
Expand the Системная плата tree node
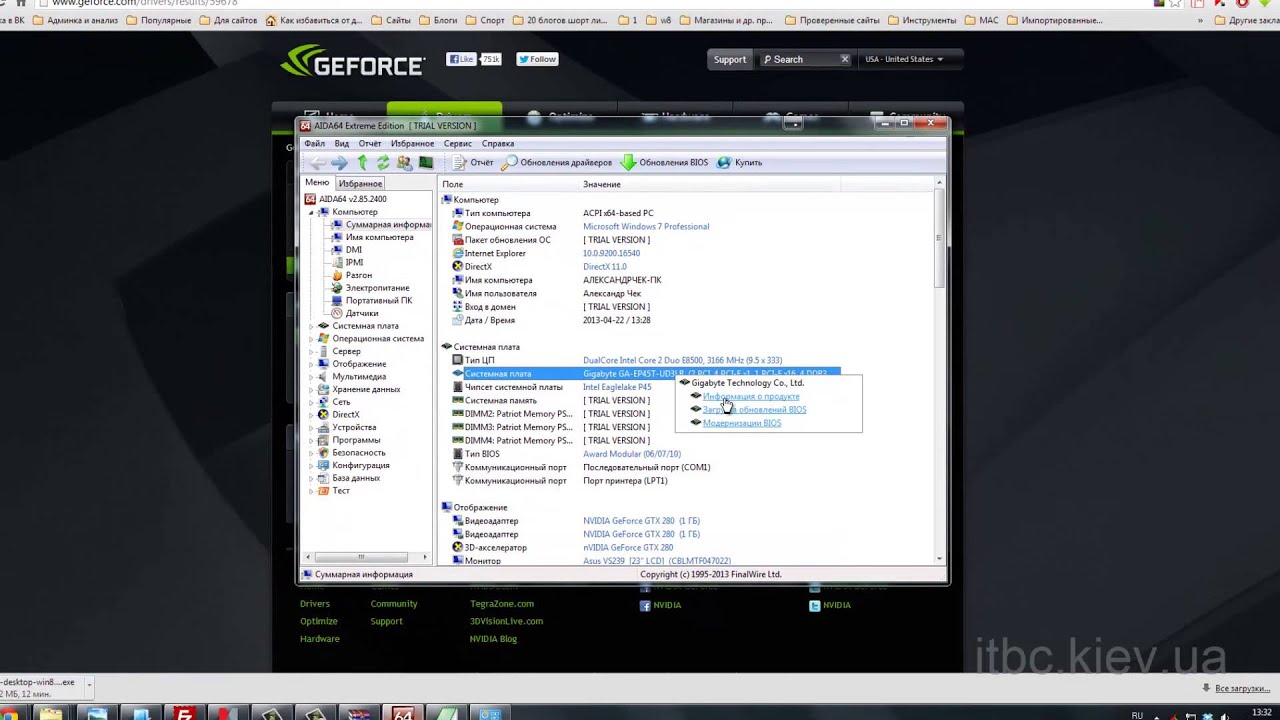click(x=311, y=326)
